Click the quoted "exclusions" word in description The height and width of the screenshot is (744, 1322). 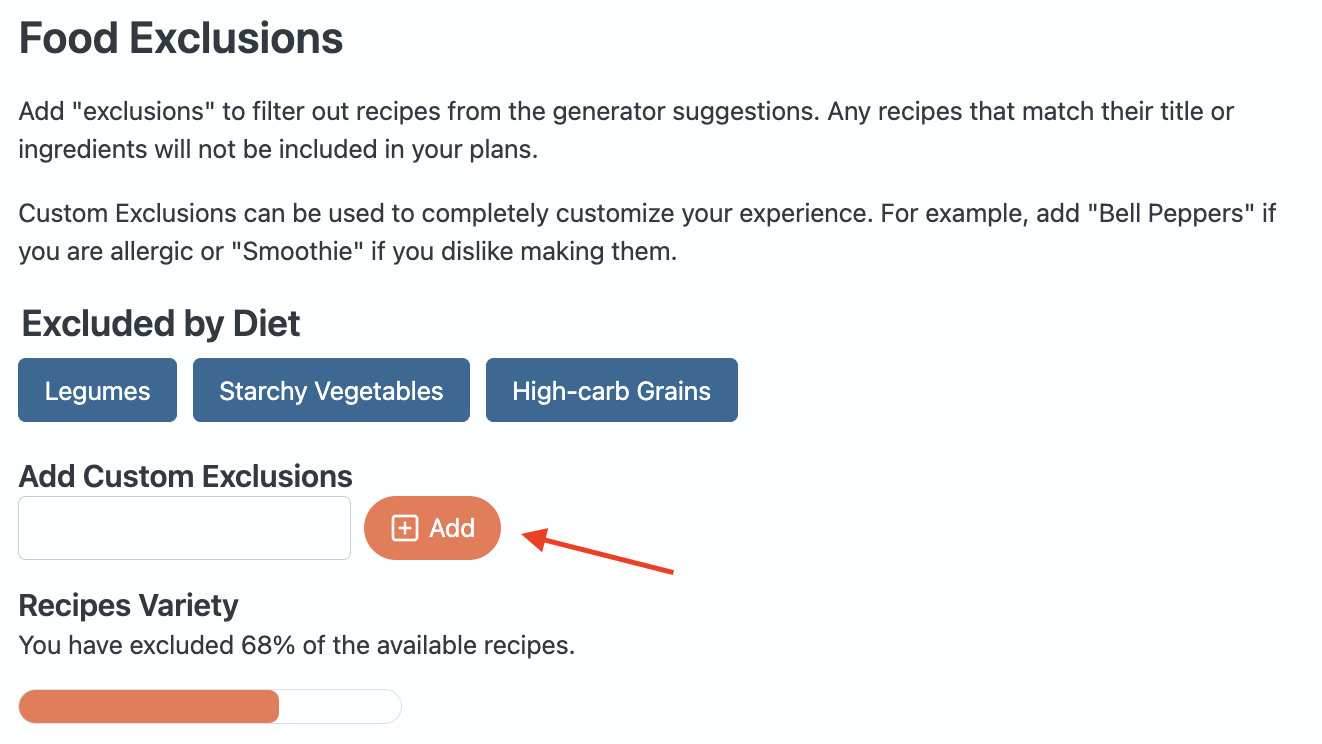147,110
